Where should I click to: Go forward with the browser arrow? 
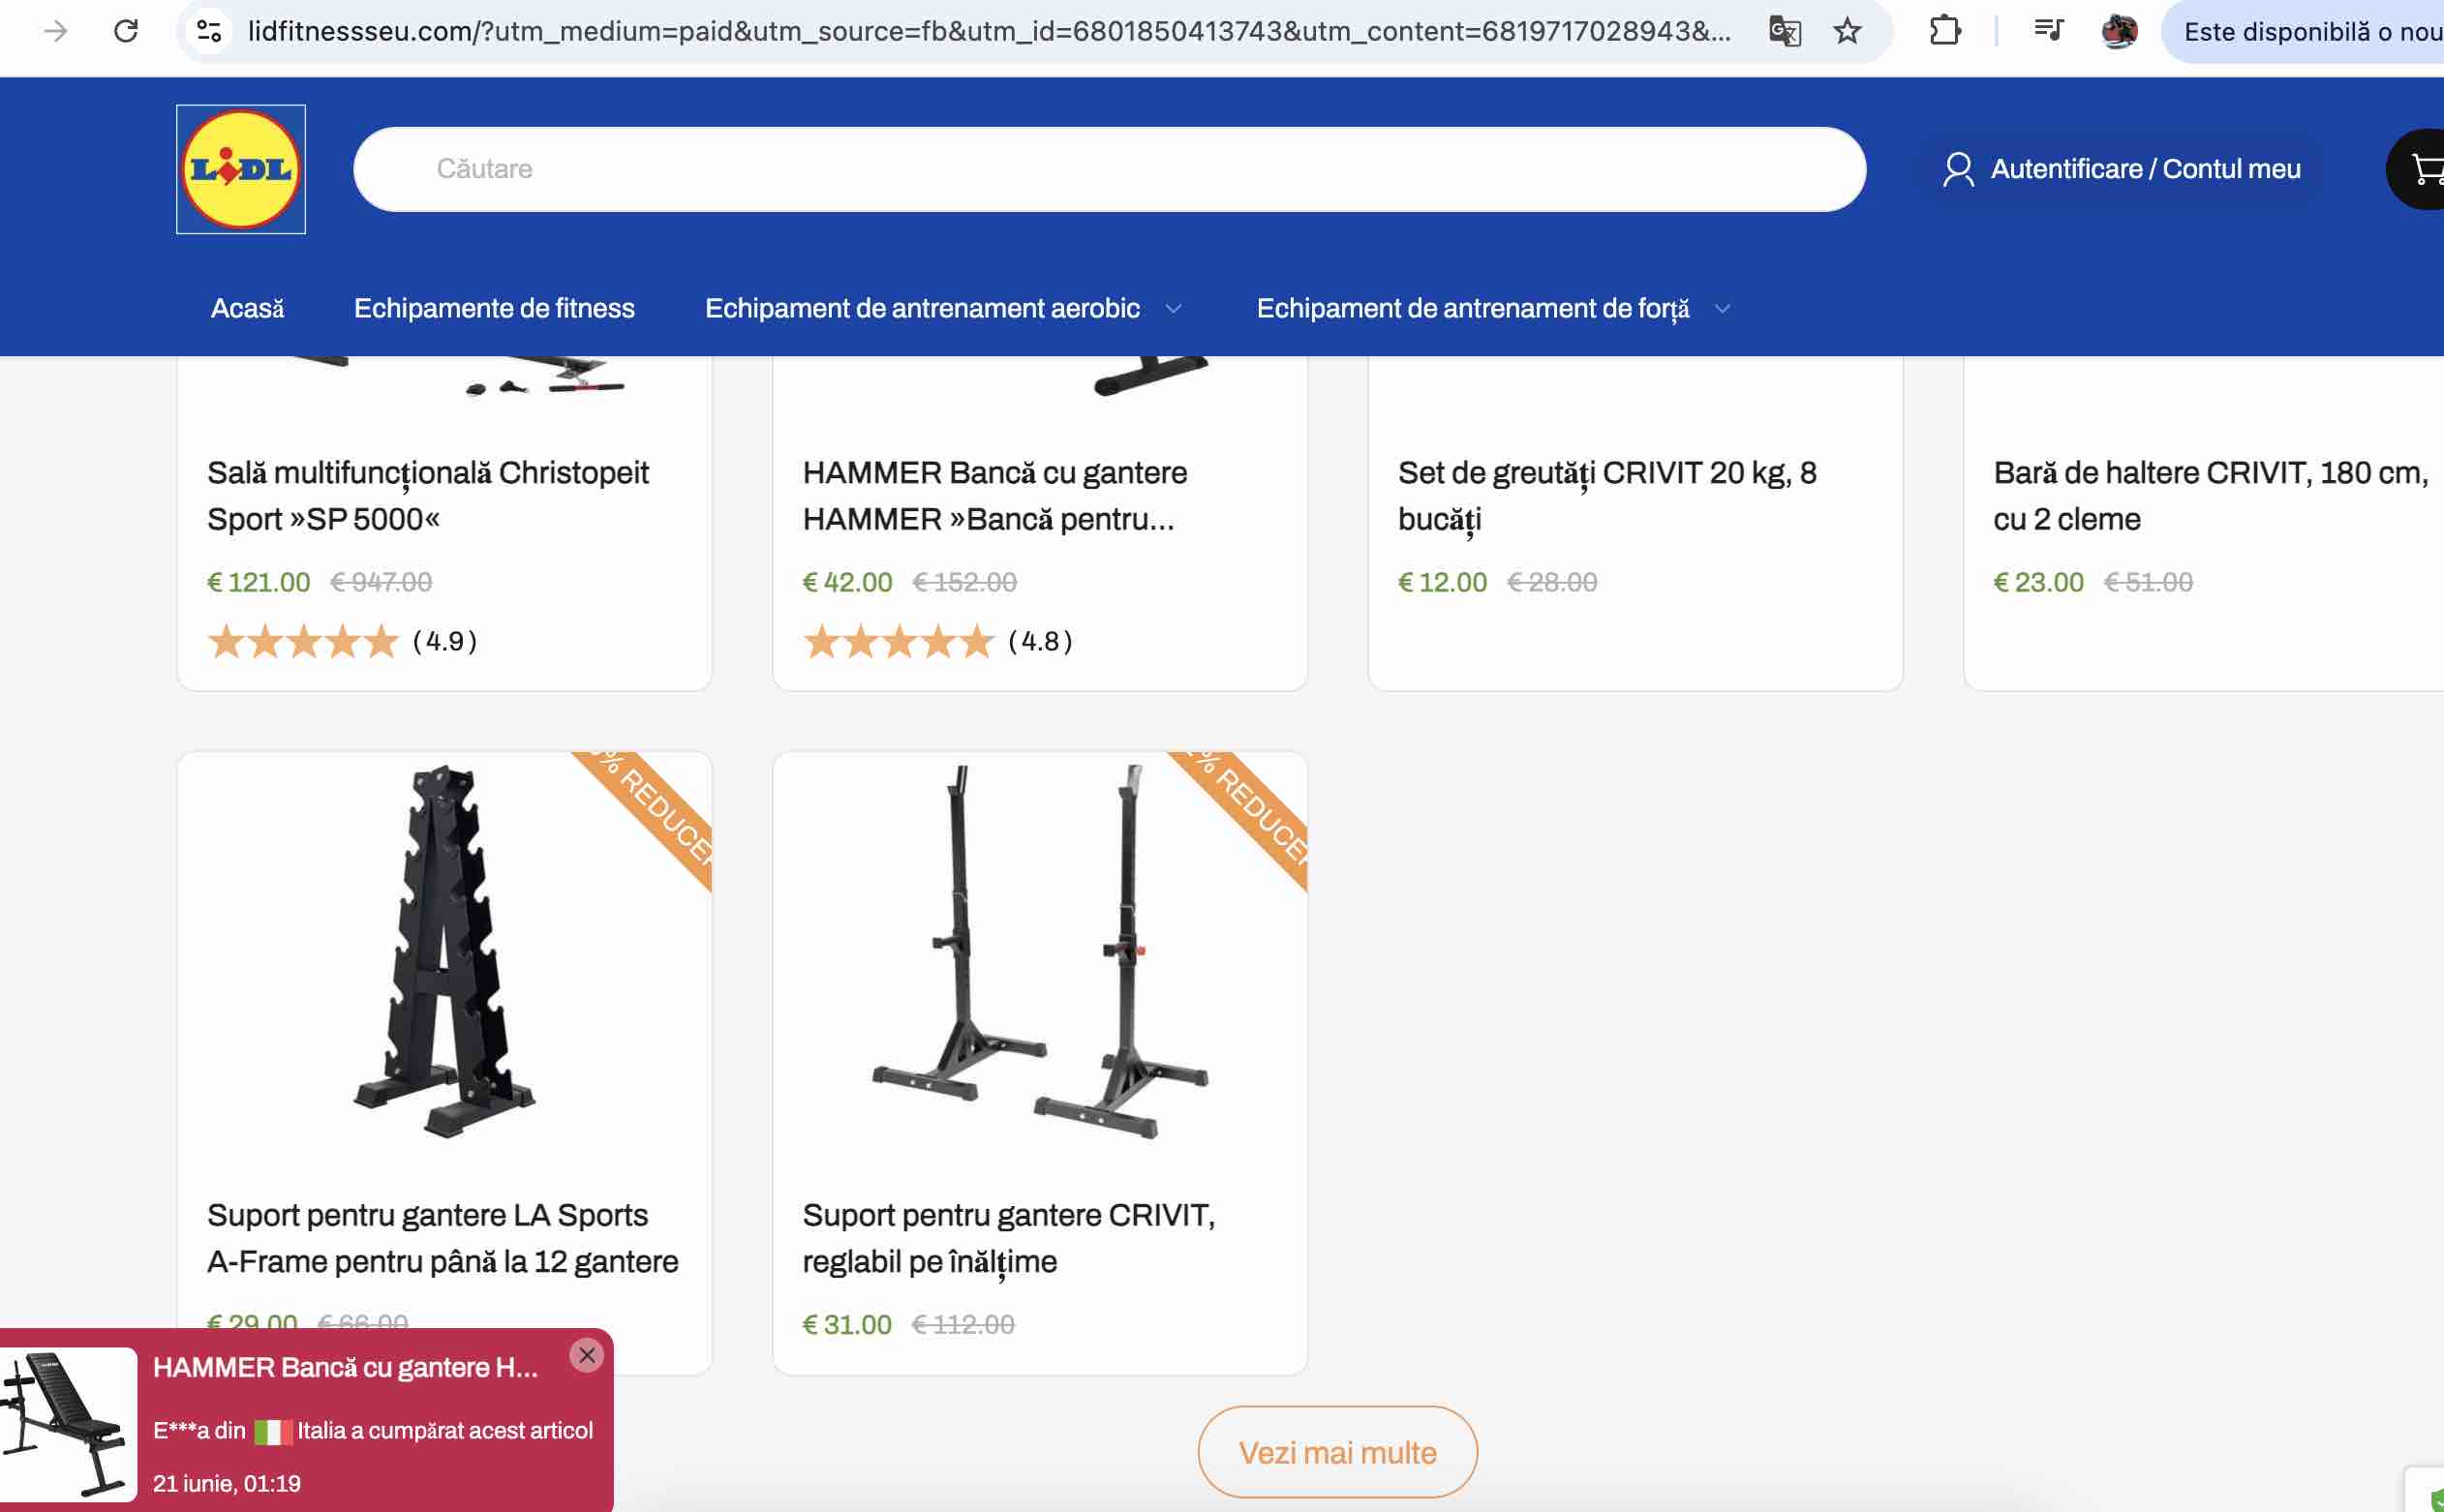click(x=56, y=31)
